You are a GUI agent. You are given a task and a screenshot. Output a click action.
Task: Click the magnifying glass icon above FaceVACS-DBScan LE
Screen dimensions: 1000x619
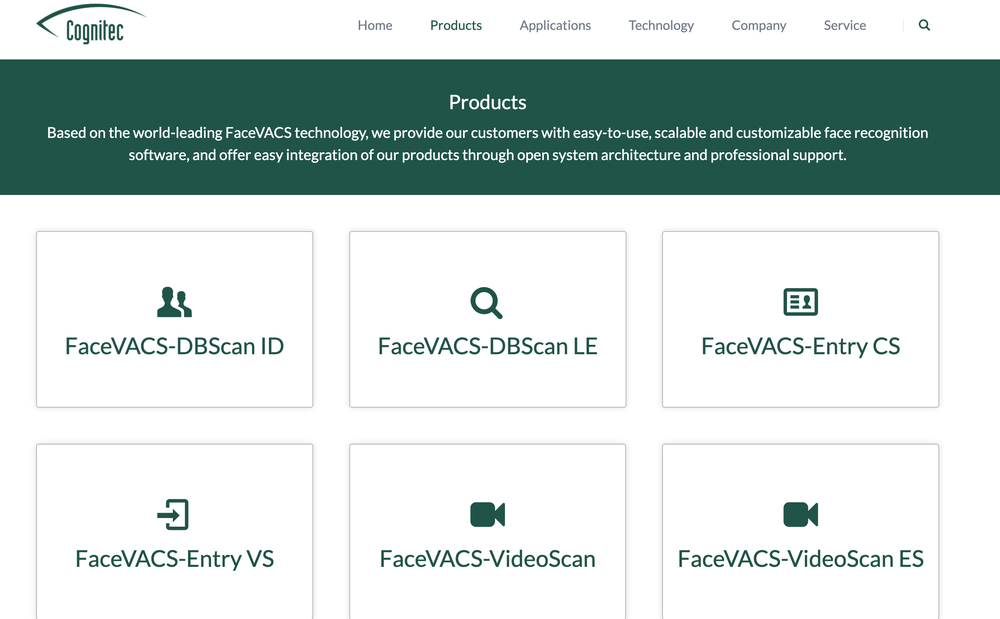[487, 303]
